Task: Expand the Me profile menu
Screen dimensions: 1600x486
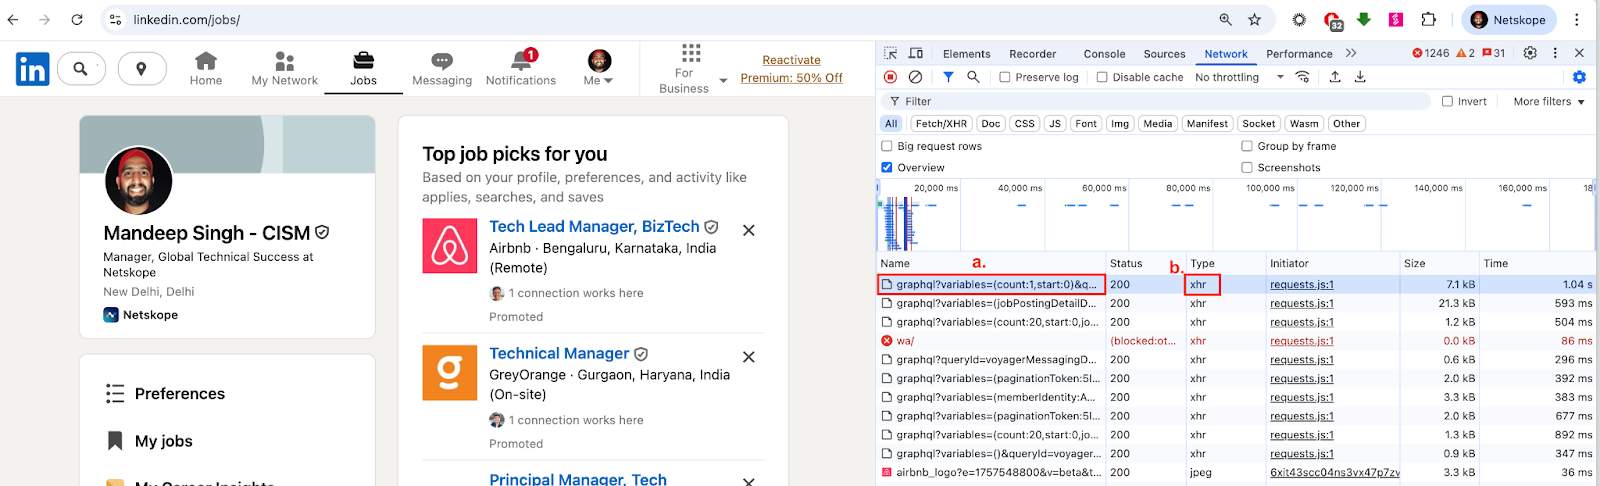Action: [599, 69]
